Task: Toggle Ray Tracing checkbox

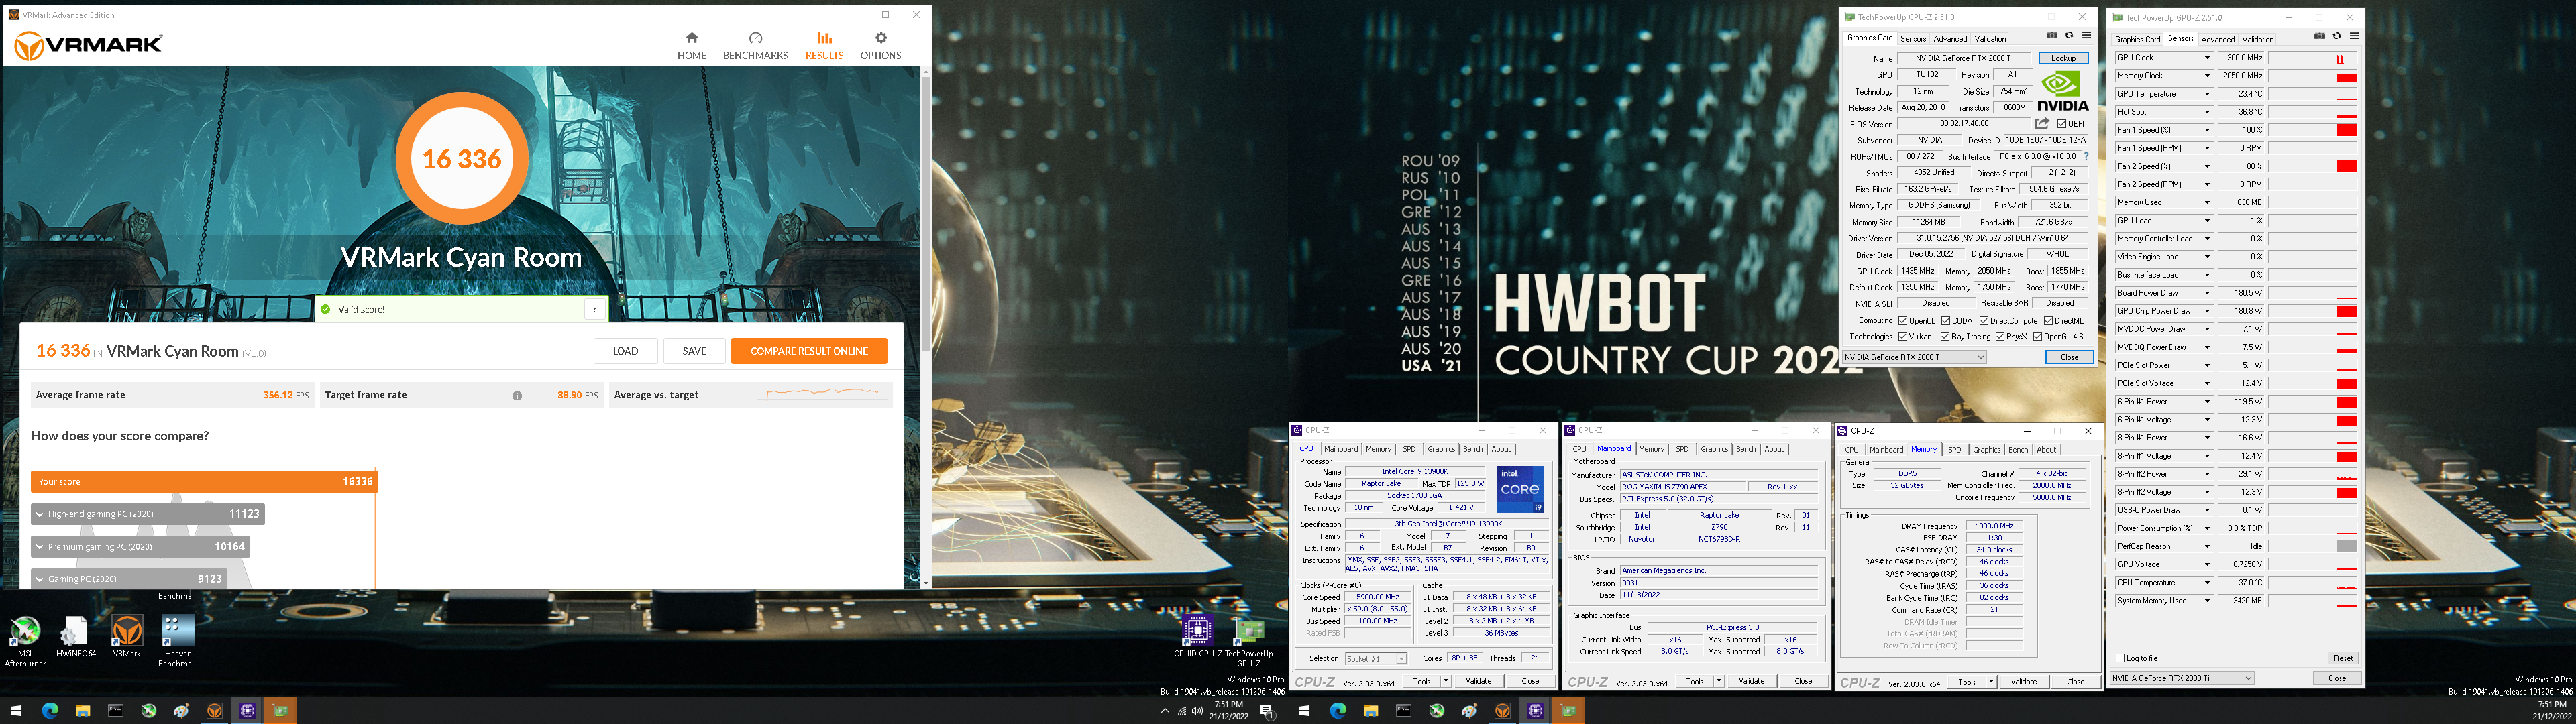Action: (x=1946, y=337)
